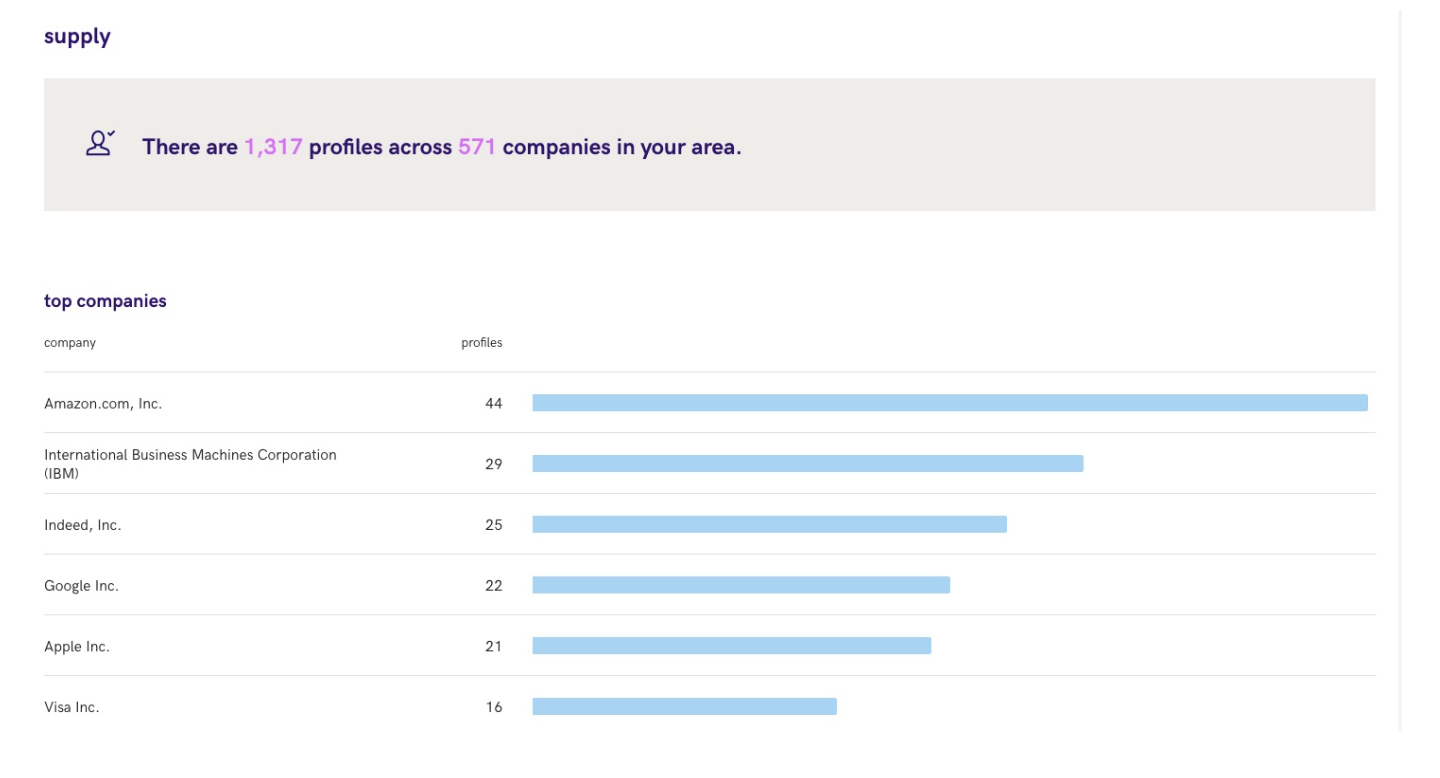Image resolution: width=1440 pixels, height=778 pixels.
Task: Click the profiles column header
Action: coord(482,343)
